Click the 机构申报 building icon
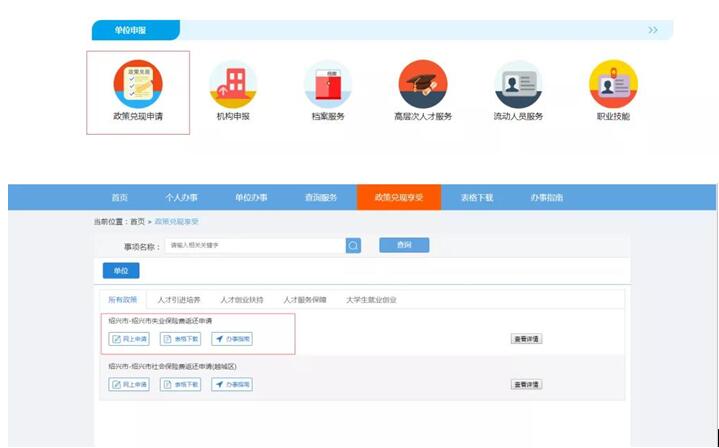719x448 pixels. coord(232,84)
